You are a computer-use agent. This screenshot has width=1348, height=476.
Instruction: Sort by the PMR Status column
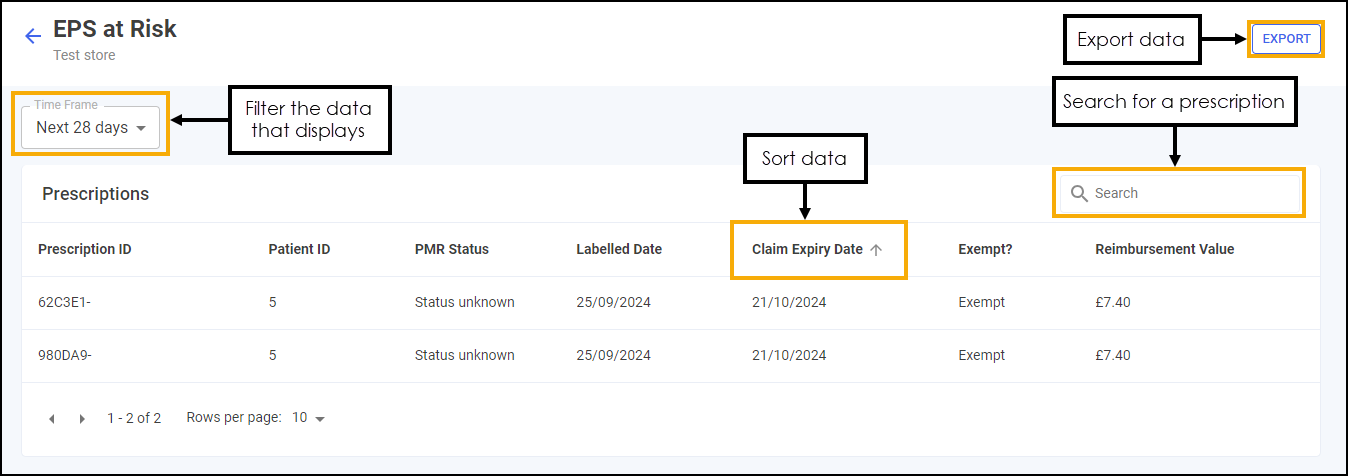point(452,249)
